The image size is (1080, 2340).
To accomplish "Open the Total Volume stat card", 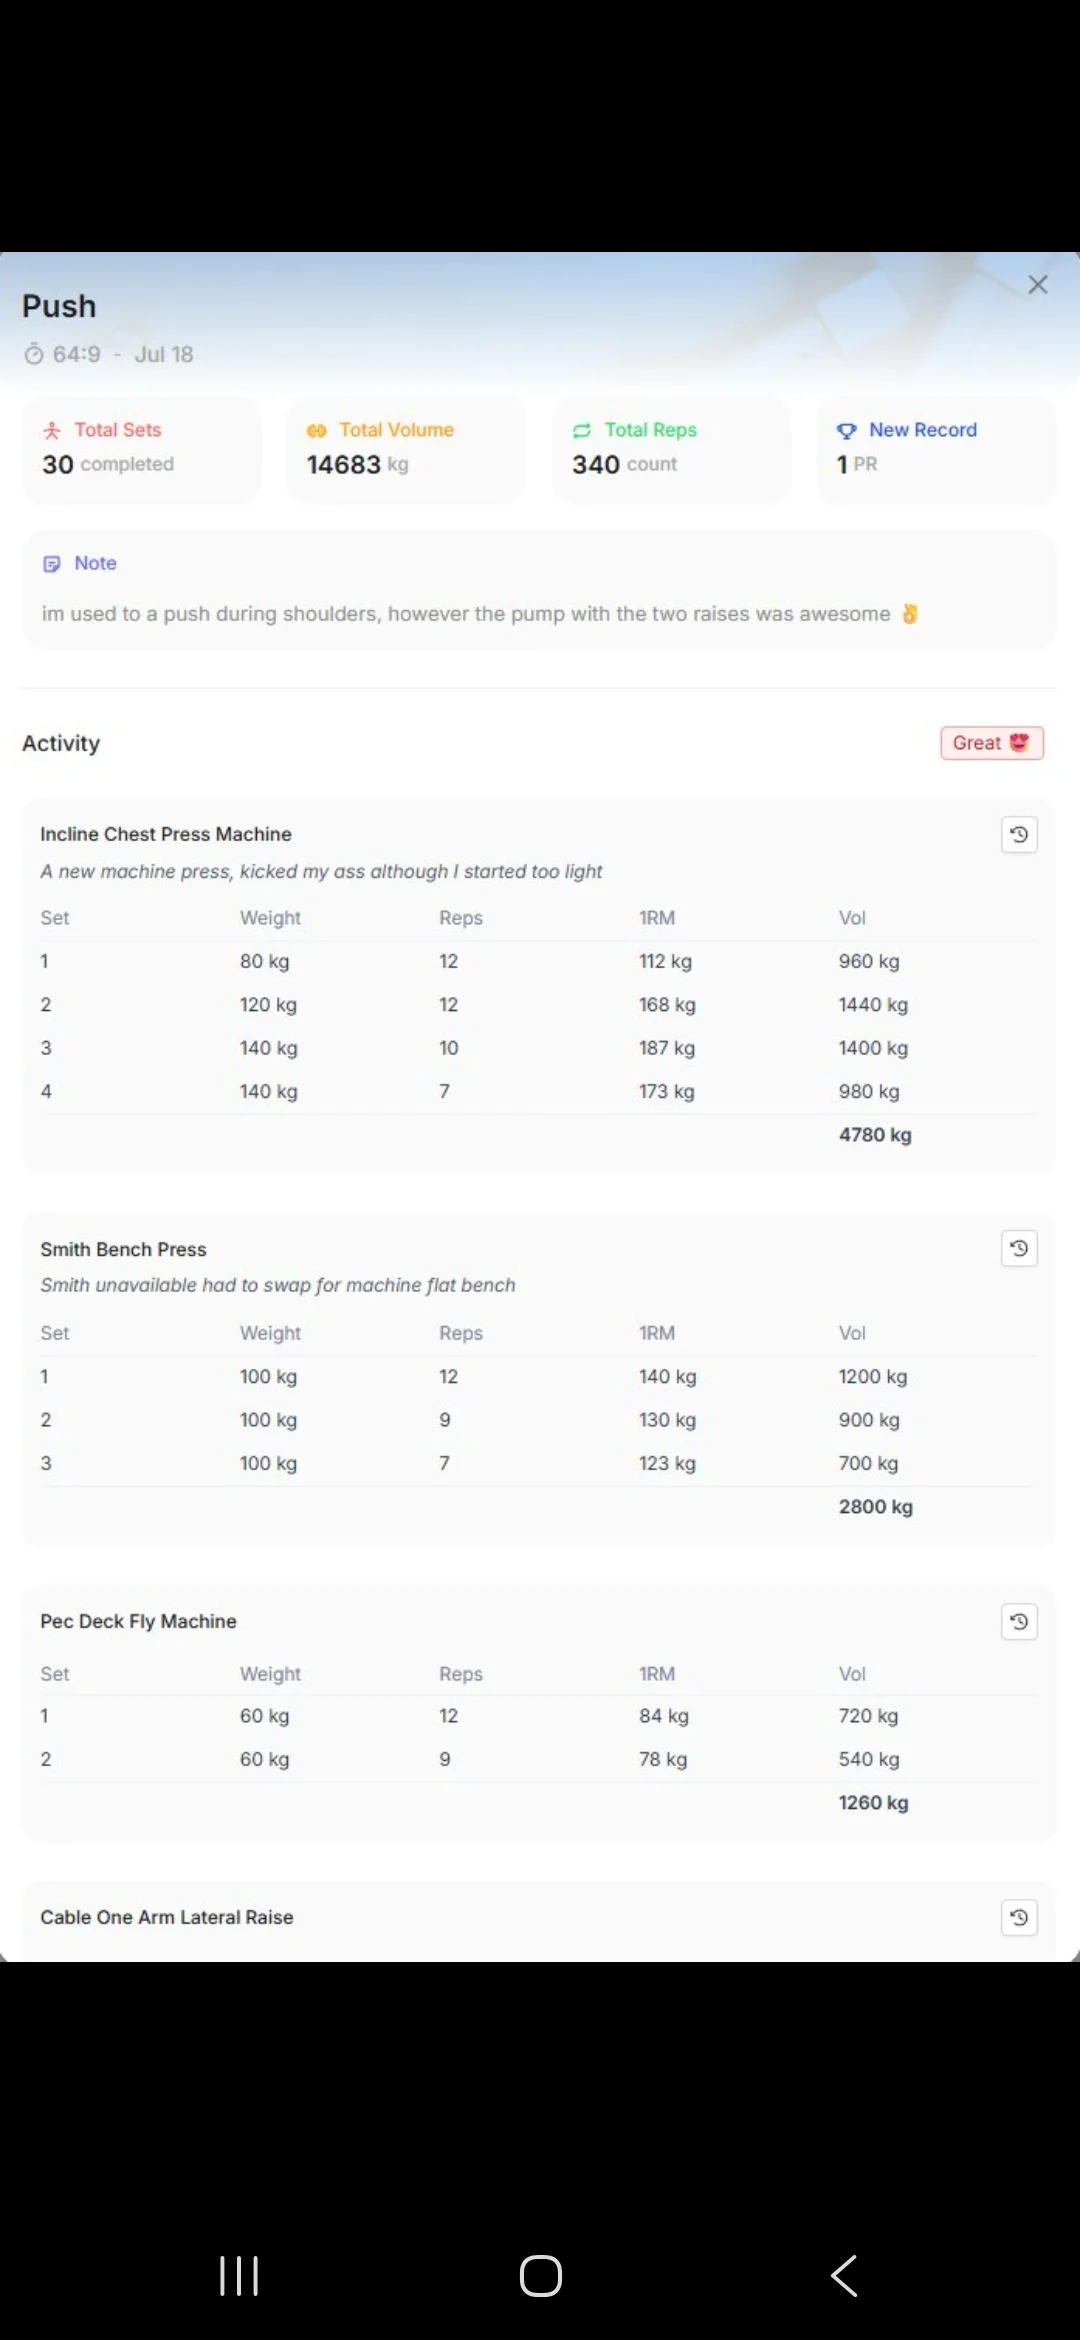I will point(406,449).
